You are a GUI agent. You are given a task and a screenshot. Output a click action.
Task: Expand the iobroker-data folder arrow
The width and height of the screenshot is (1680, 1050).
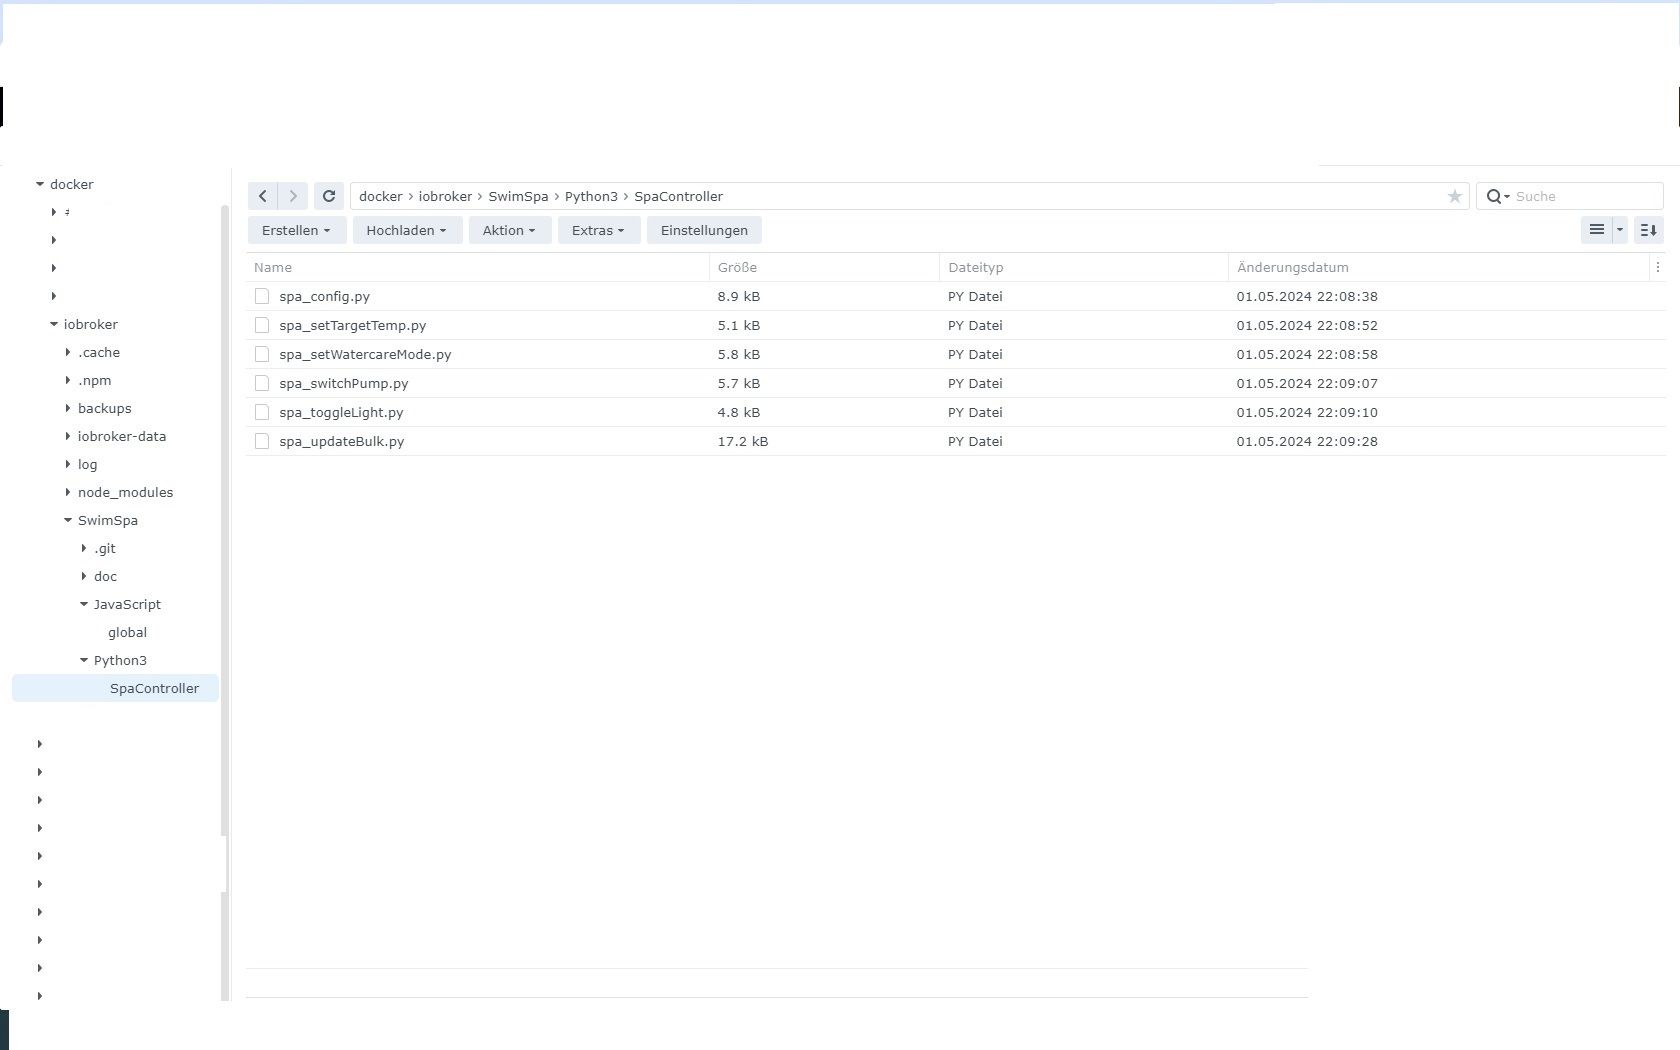click(x=68, y=436)
